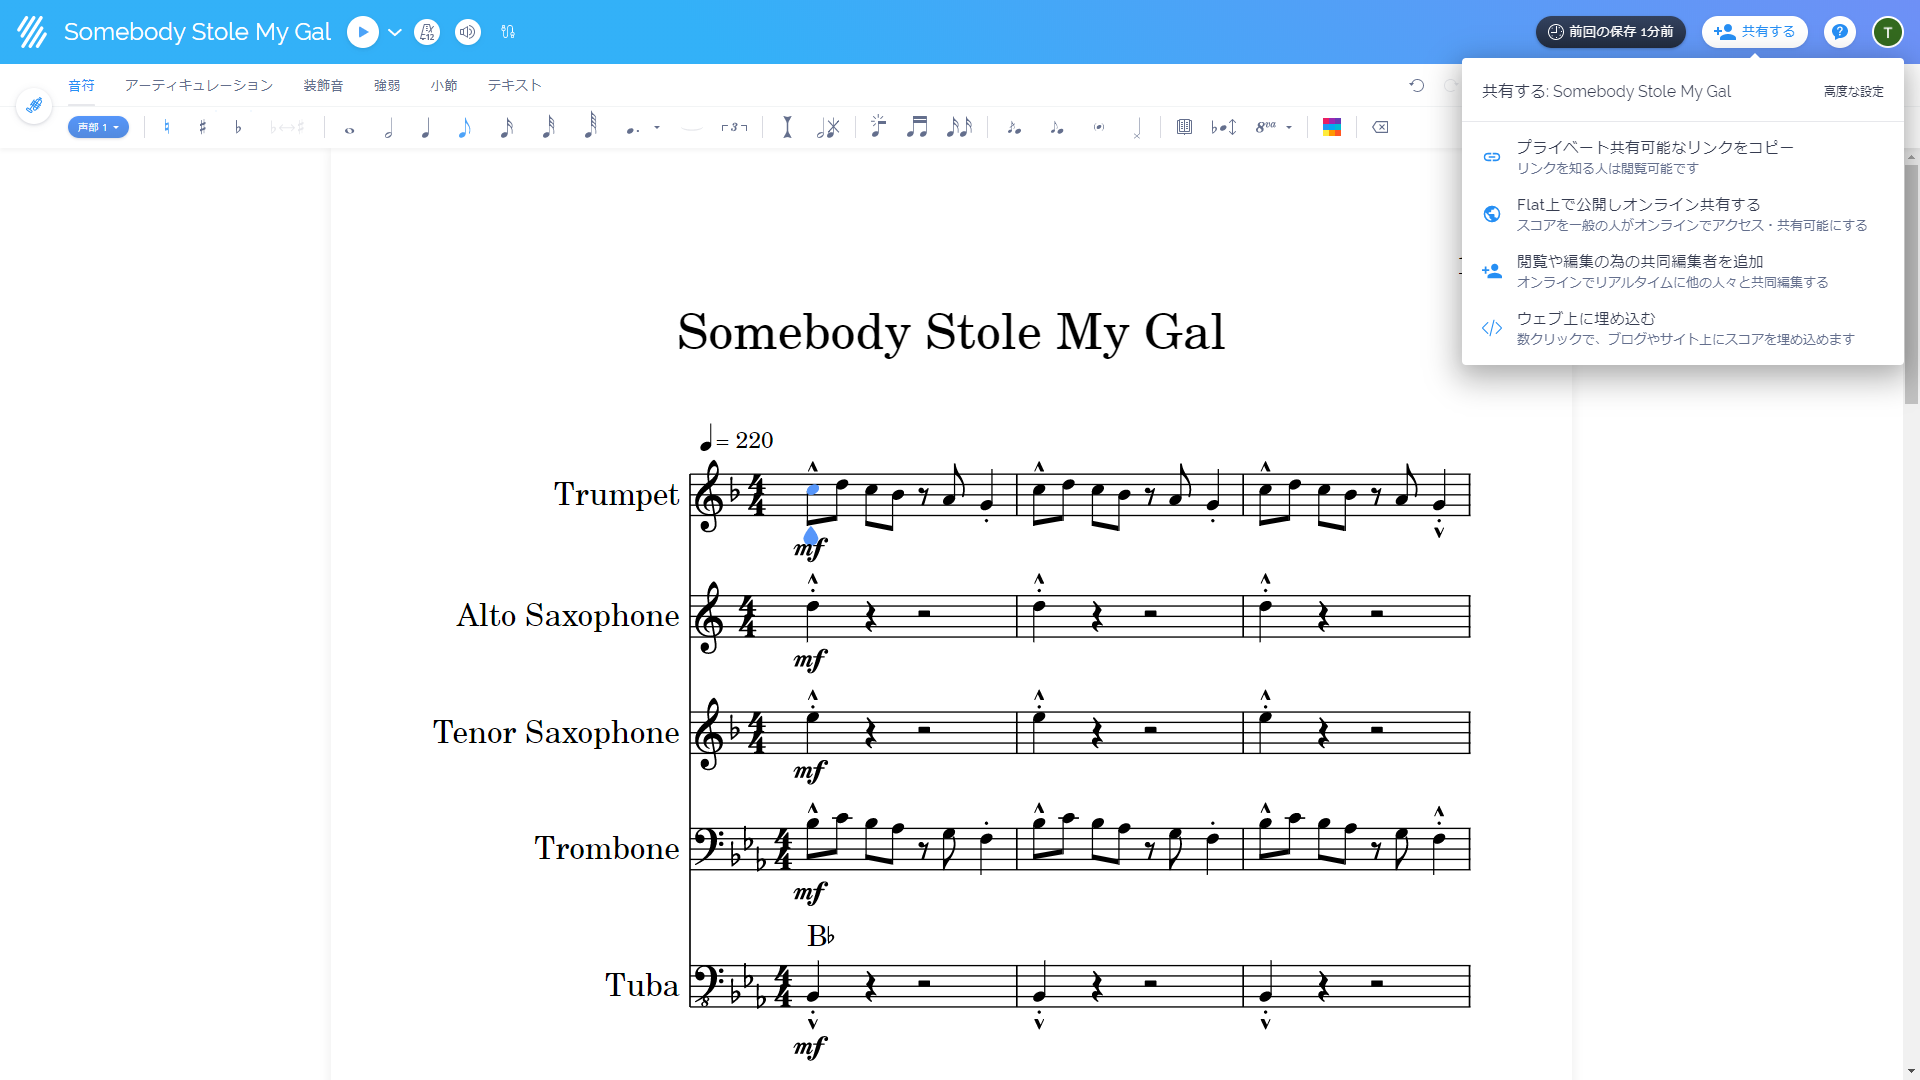The width and height of the screenshot is (1920, 1080).
Task: Apply the flat accidental
Action: click(238, 127)
